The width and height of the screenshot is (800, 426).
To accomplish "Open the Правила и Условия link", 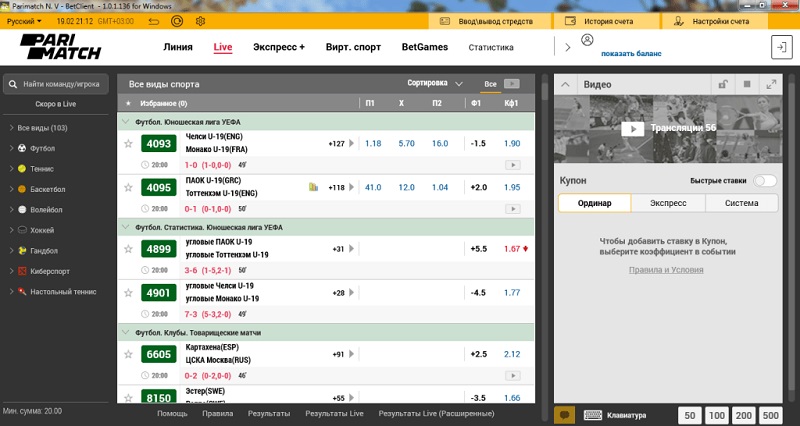I will point(667,270).
